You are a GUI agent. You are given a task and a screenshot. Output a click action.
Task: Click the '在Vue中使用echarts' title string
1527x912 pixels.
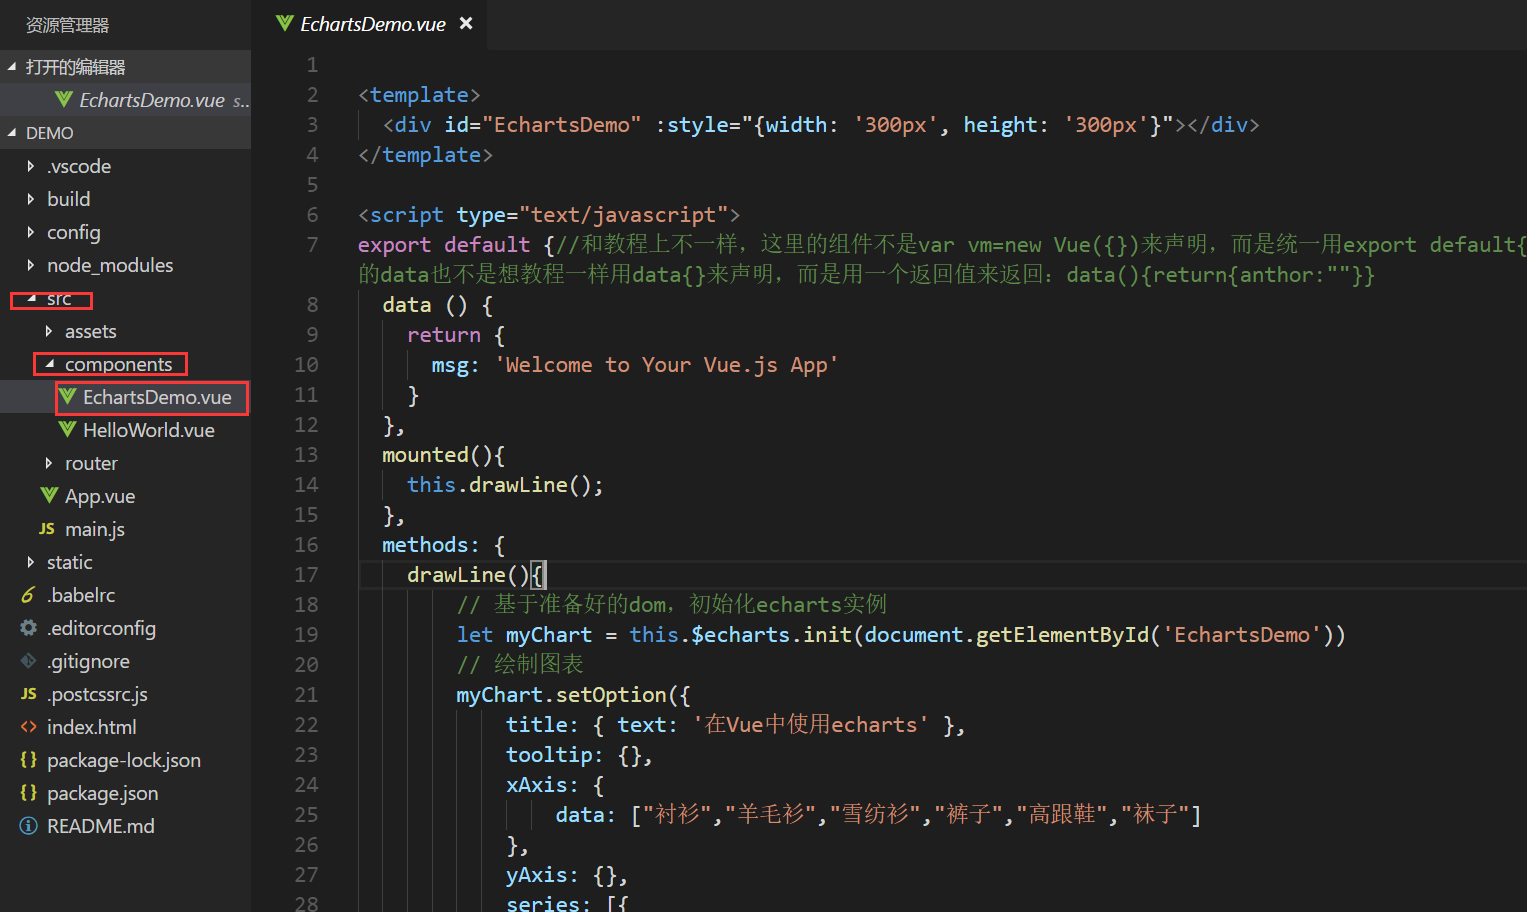(x=811, y=725)
